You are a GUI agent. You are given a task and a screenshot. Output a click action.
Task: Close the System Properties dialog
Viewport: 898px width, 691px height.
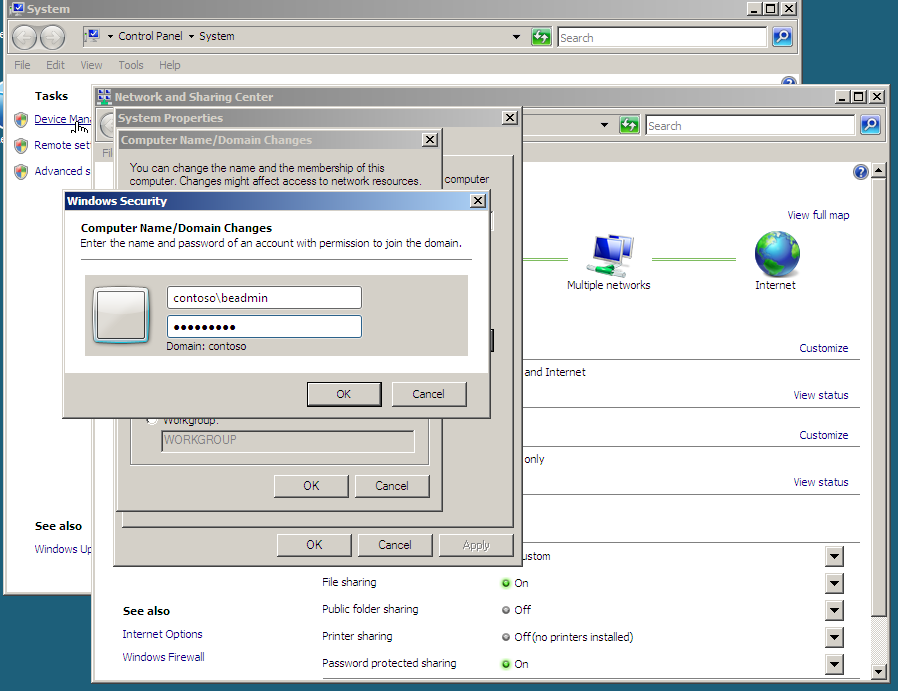(510, 118)
